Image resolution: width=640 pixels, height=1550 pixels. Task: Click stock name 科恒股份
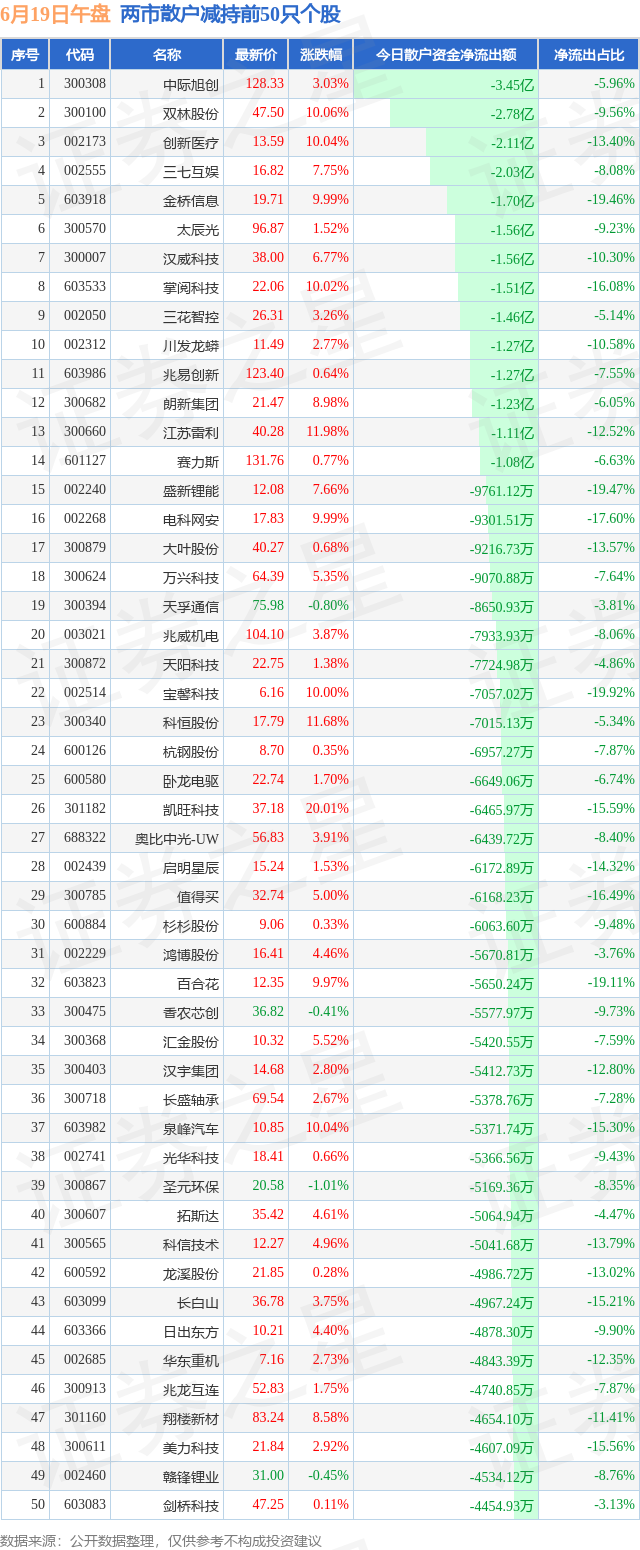point(191,722)
